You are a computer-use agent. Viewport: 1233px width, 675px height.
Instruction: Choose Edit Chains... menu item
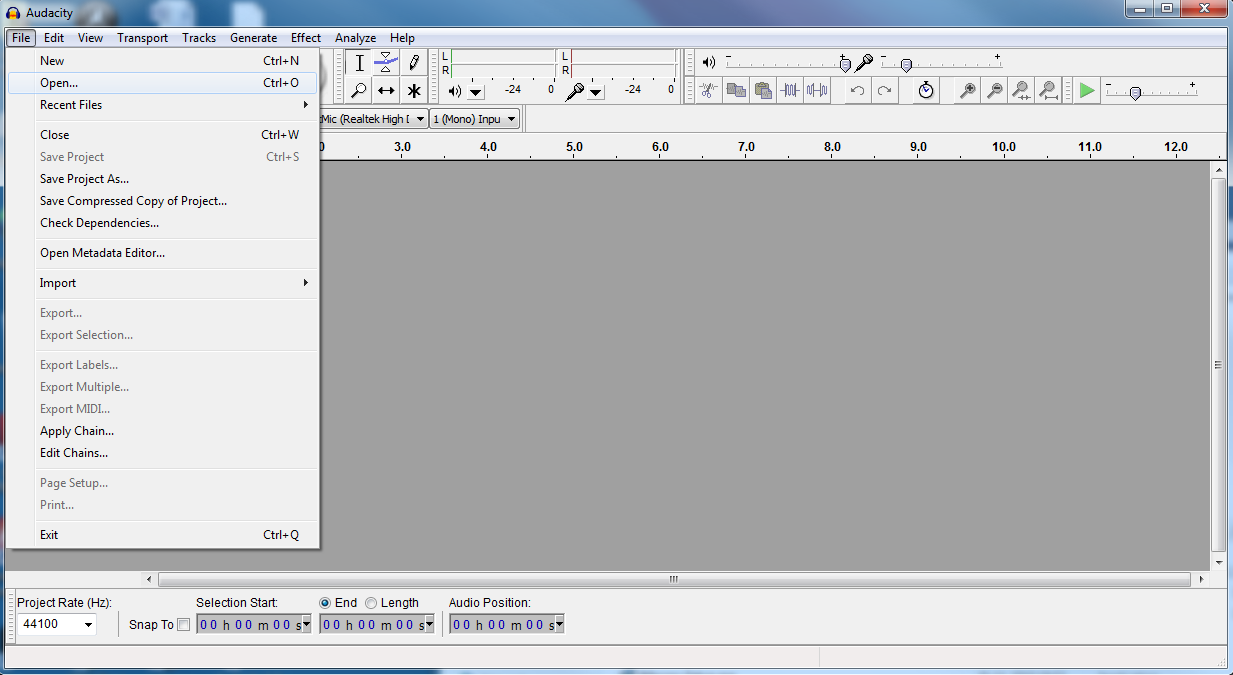click(x=163, y=453)
